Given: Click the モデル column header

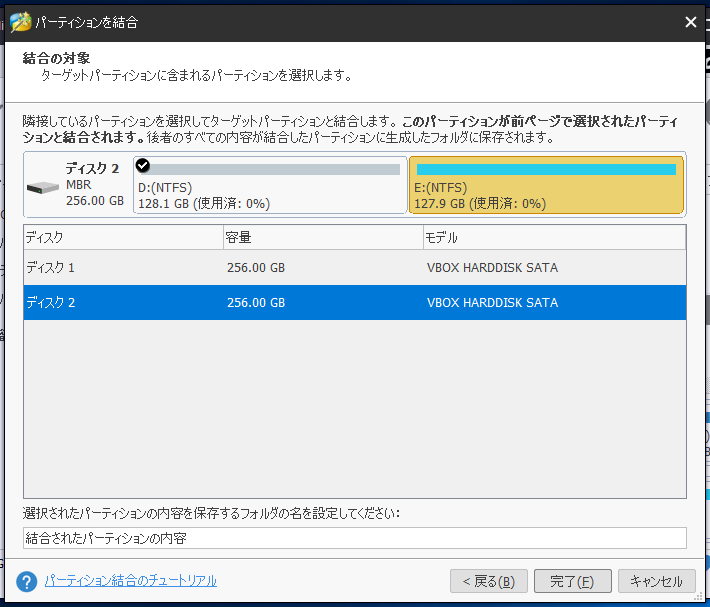Looking at the screenshot, I should [x=555, y=237].
